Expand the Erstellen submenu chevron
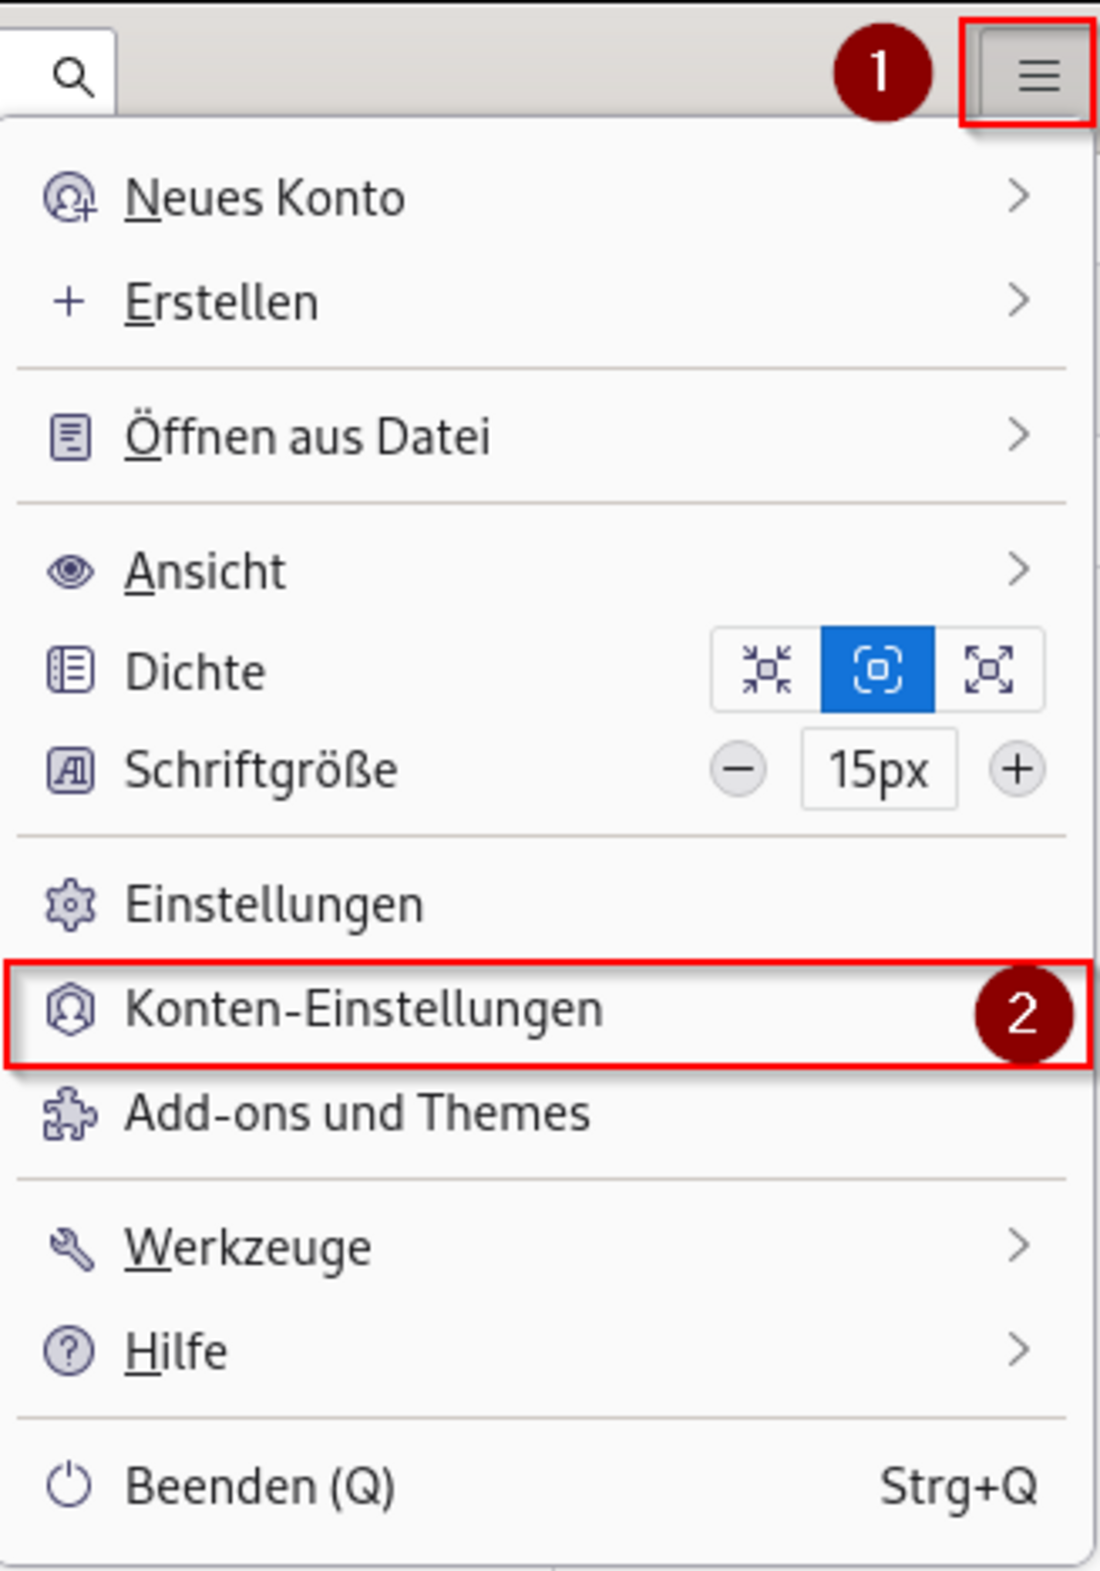This screenshot has height=1571, width=1100. point(1018,300)
